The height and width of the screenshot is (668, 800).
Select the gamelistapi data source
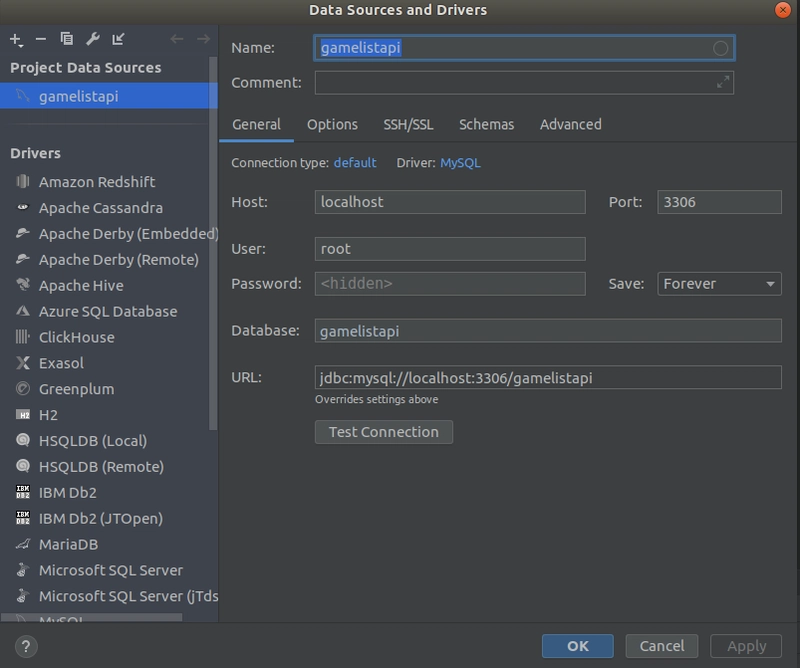click(109, 96)
